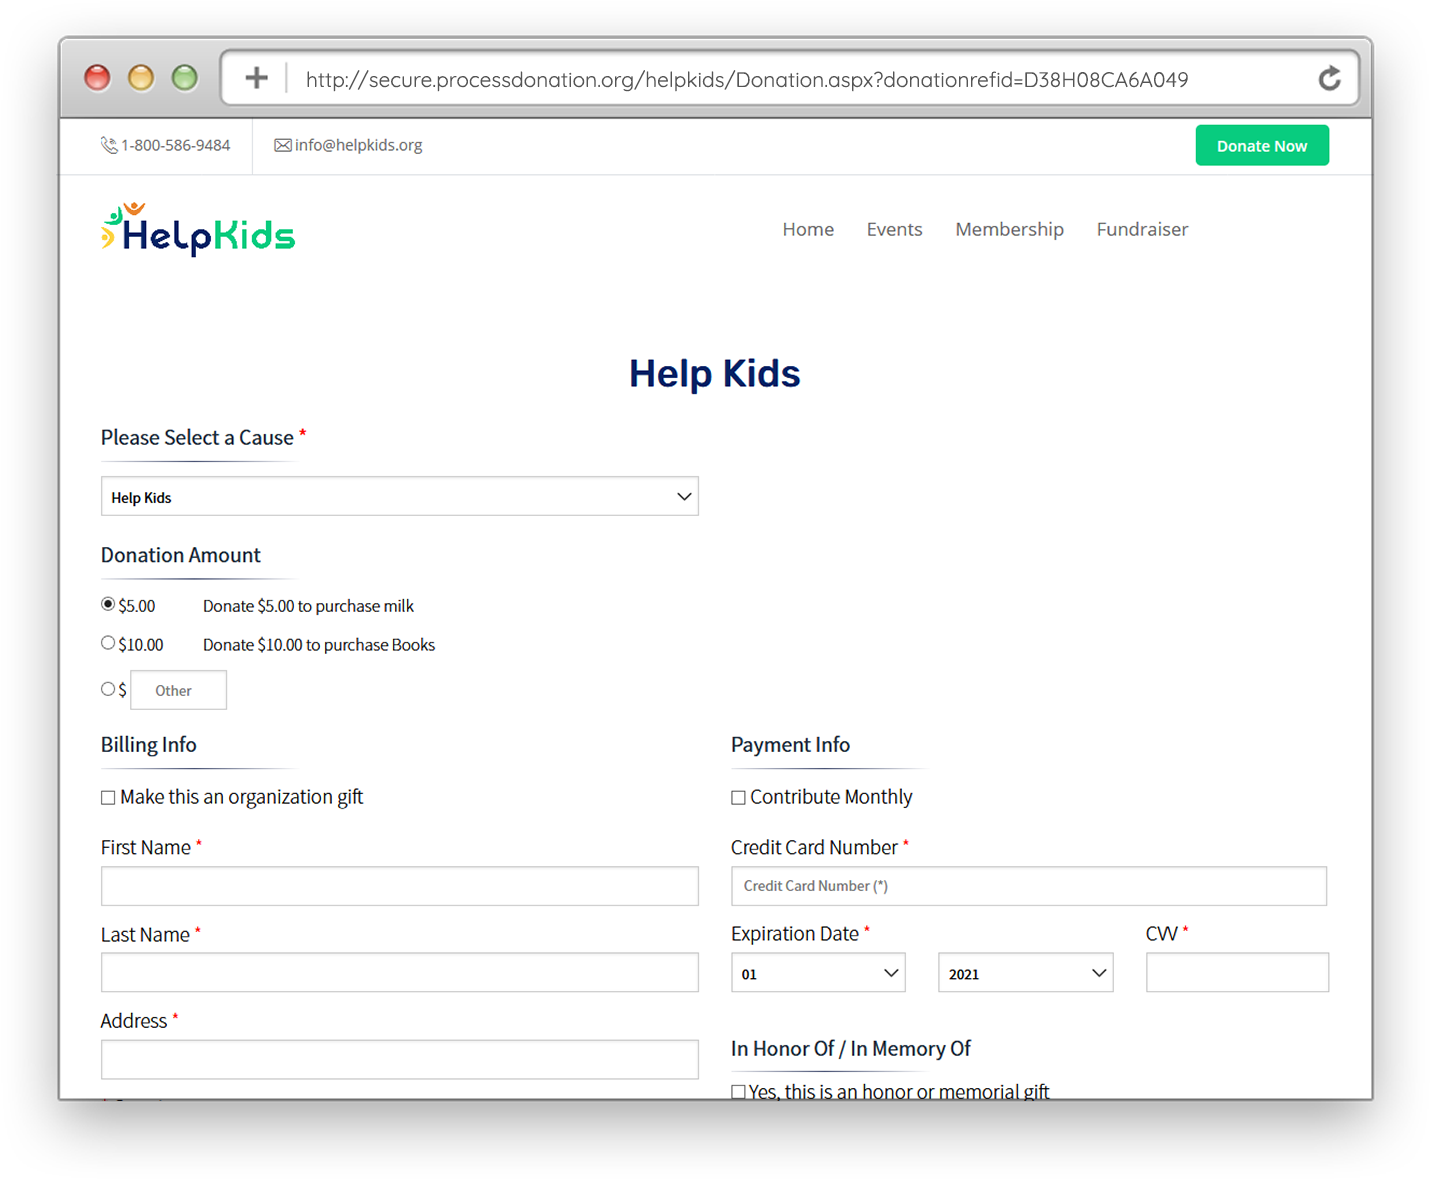Open the expiration year dropdown showing 2021
The image size is (1430, 1179).
click(x=1025, y=973)
